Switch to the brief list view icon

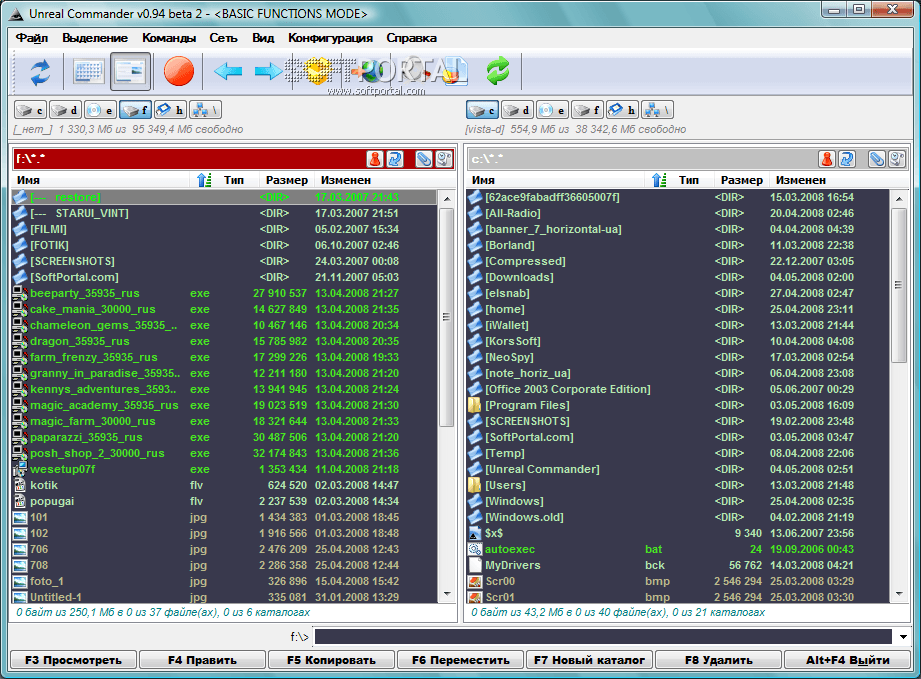point(89,72)
